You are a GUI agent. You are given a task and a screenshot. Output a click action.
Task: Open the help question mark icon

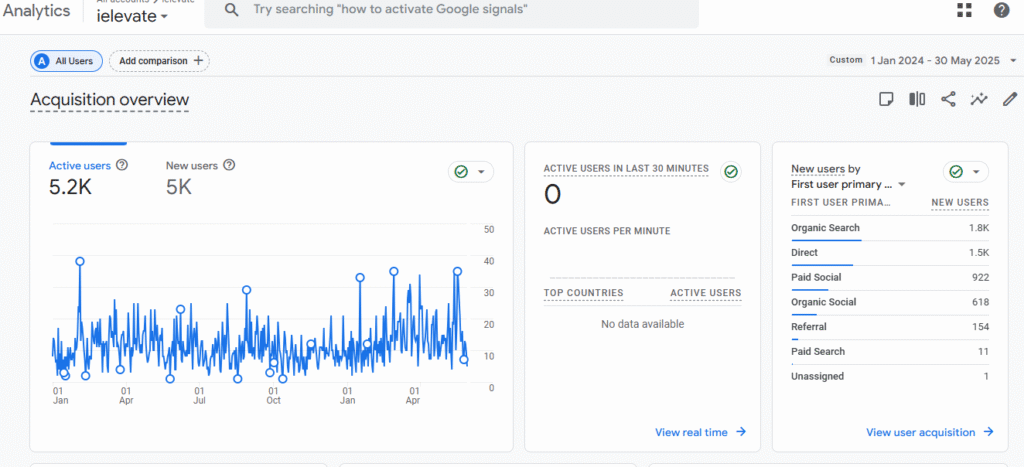click(1001, 10)
